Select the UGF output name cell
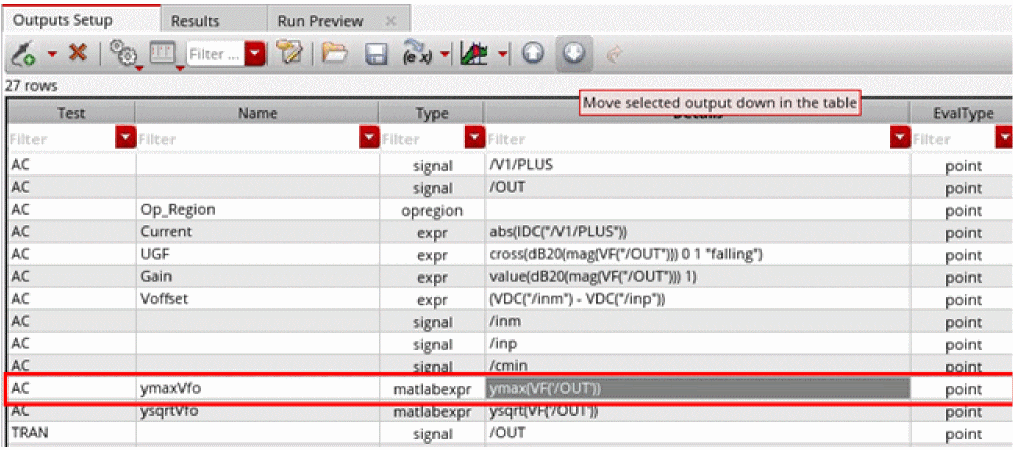The image size is (1013, 450). [x=257, y=255]
